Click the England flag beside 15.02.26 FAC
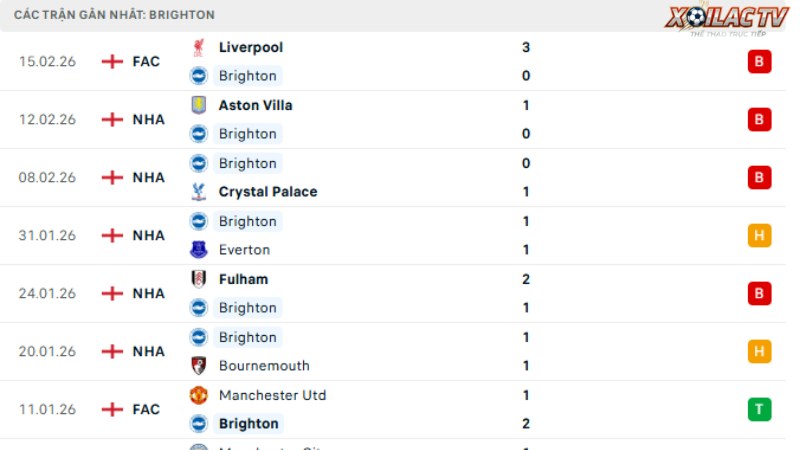 112,61
